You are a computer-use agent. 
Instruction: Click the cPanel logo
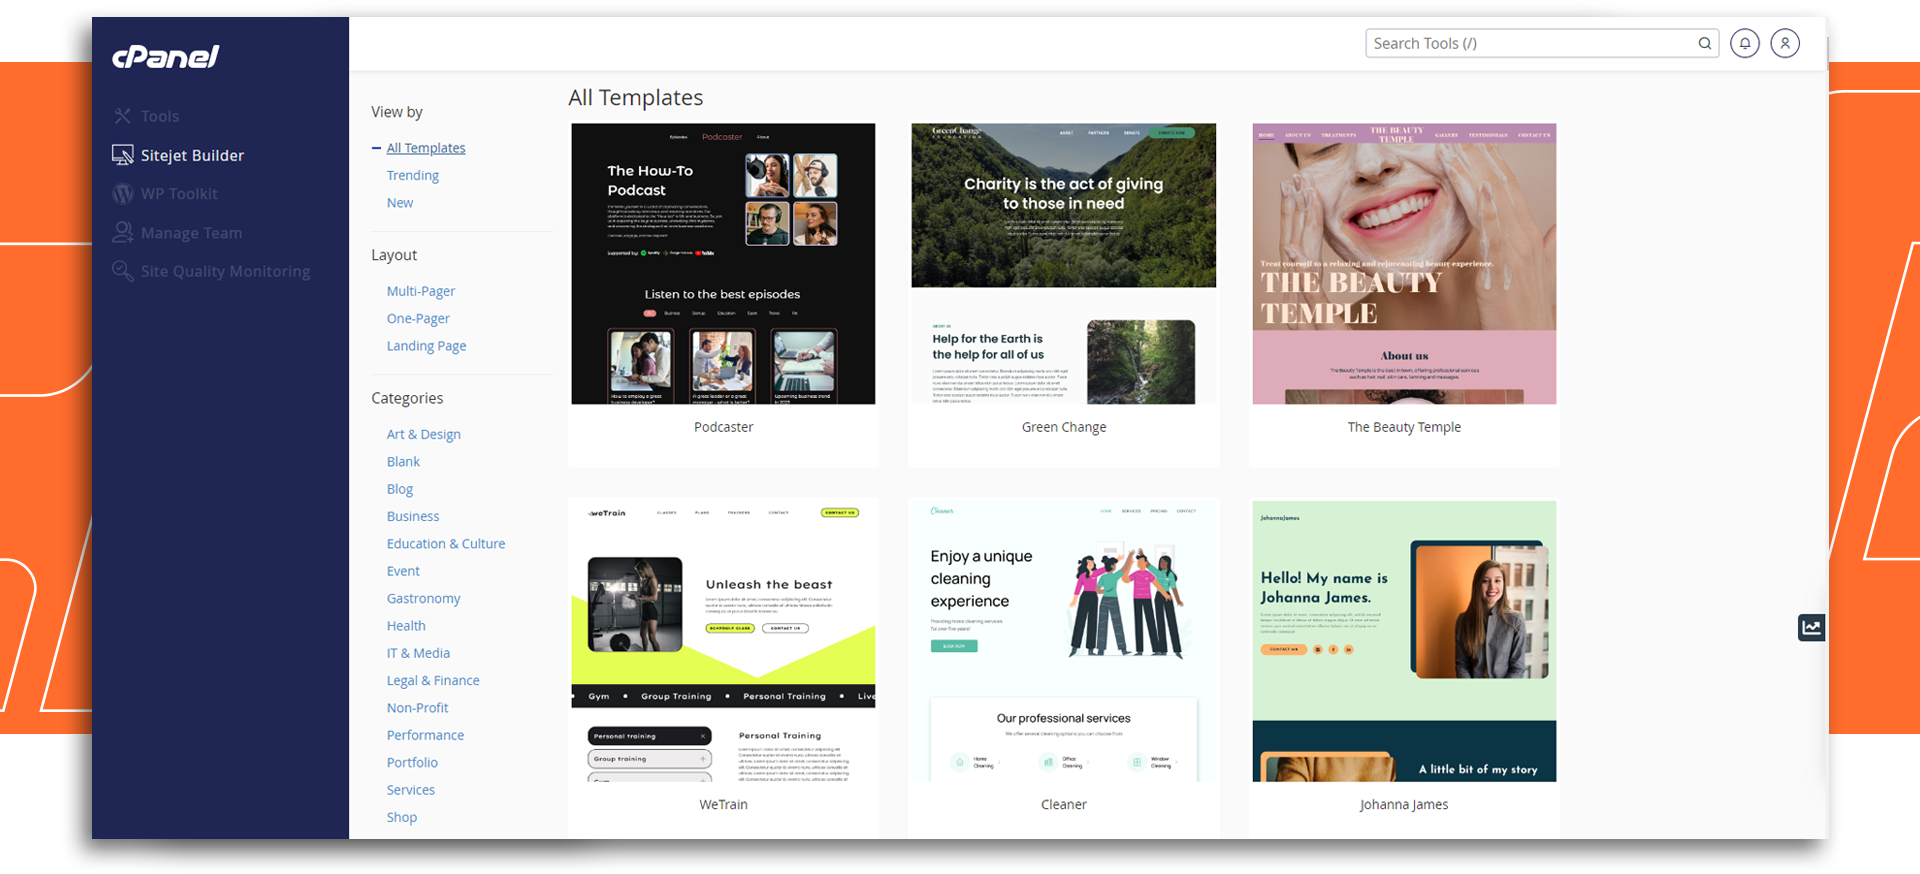(165, 57)
